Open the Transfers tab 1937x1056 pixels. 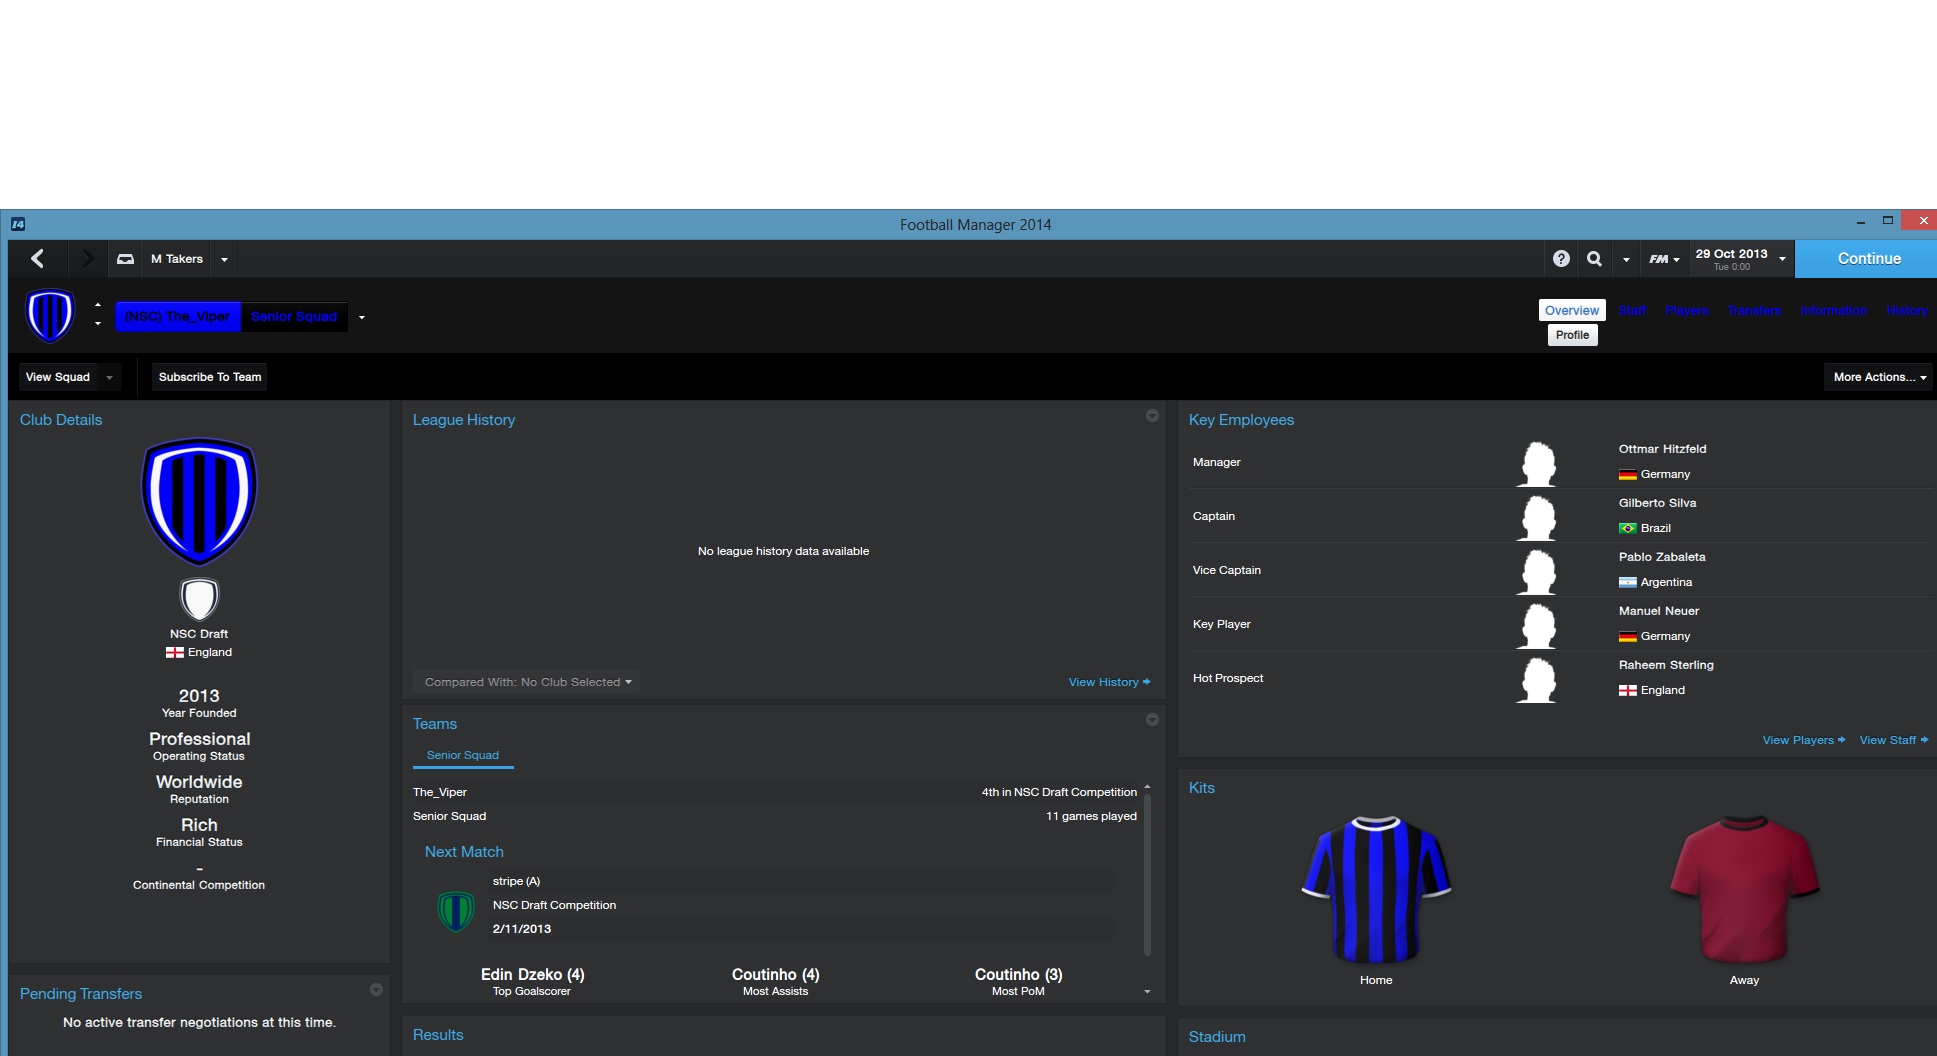(x=1754, y=311)
